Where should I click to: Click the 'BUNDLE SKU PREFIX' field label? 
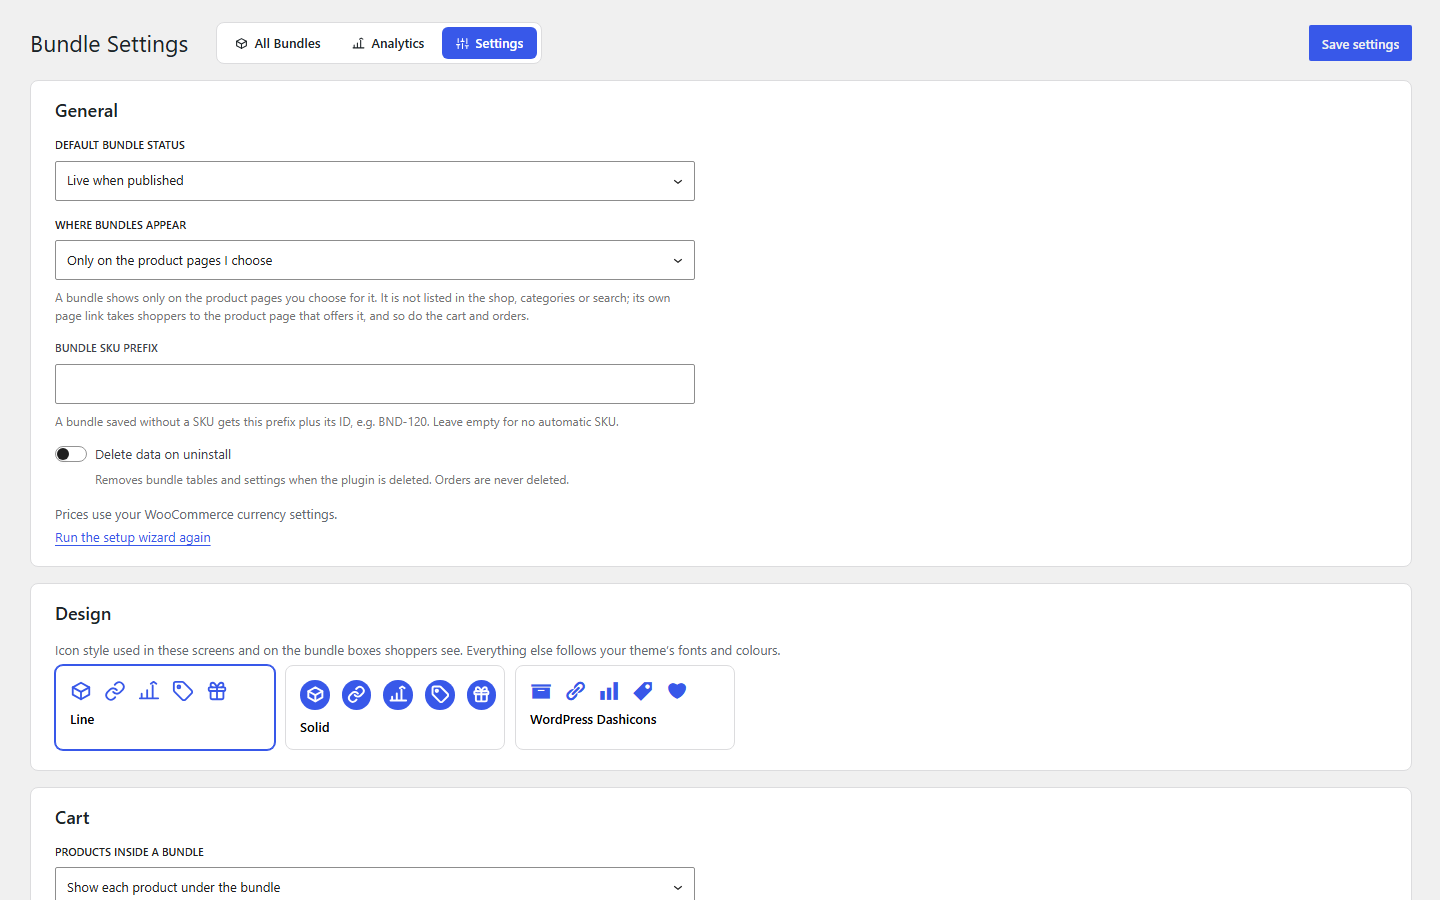pos(107,348)
